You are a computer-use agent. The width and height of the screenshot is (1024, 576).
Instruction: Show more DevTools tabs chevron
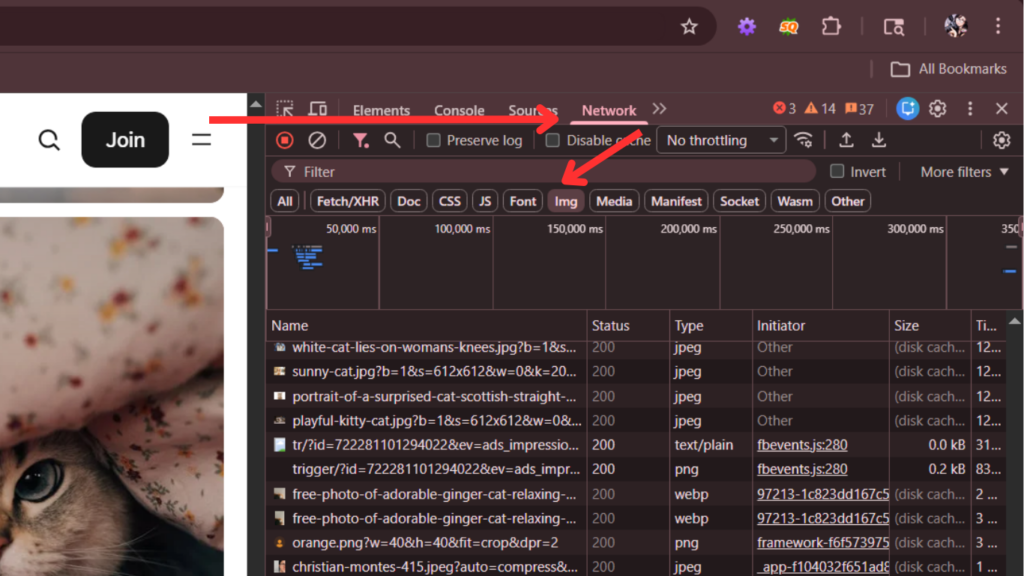click(660, 109)
